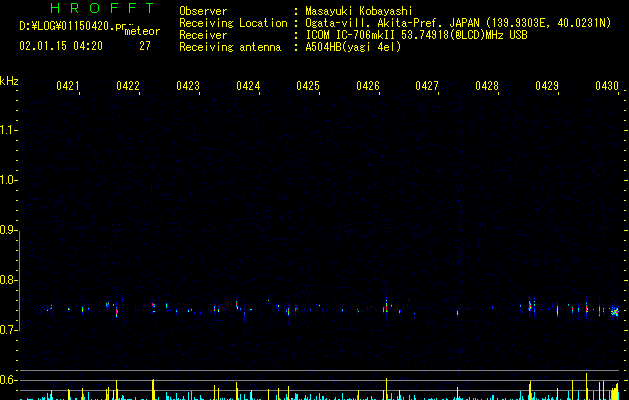Click the 1.1 kHz axis label

[8, 130]
